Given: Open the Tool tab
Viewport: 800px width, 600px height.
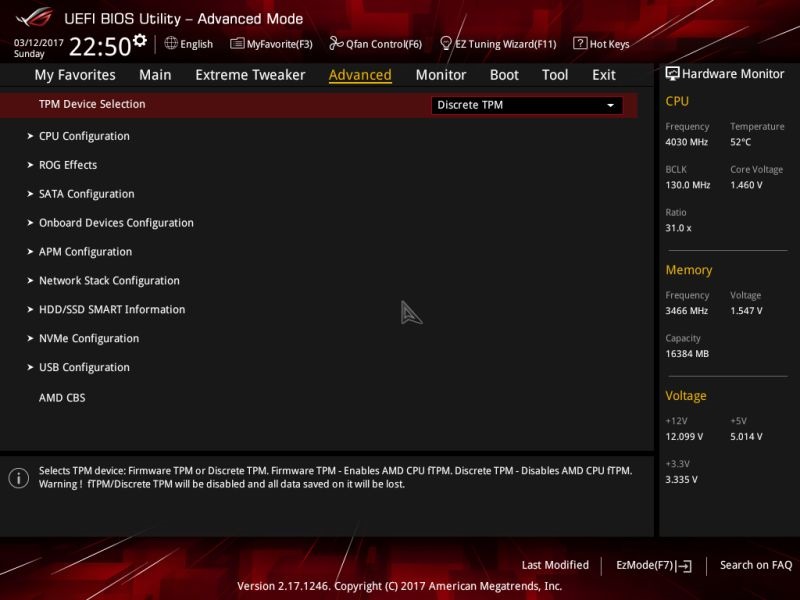Looking at the screenshot, I should pos(555,75).
